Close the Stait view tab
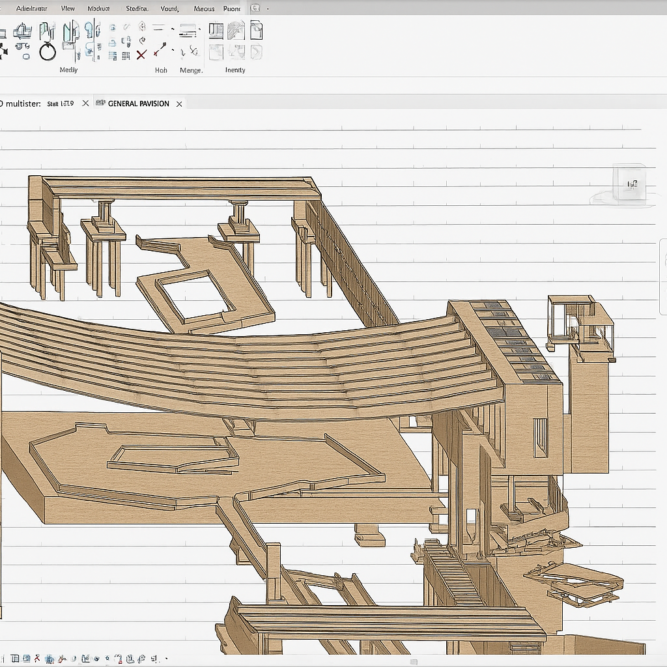The image size is (667, 667). pyautogui.click(x=85, y=103)
